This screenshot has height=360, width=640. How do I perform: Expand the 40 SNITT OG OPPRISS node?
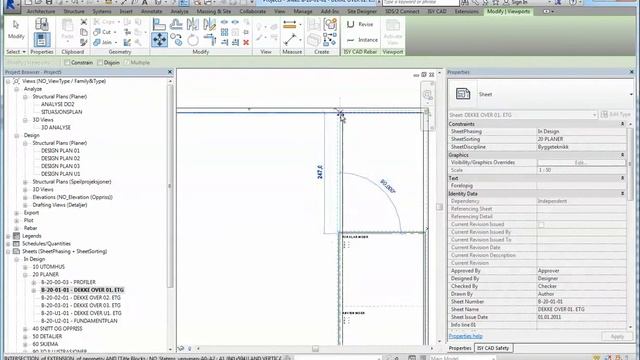25,329
